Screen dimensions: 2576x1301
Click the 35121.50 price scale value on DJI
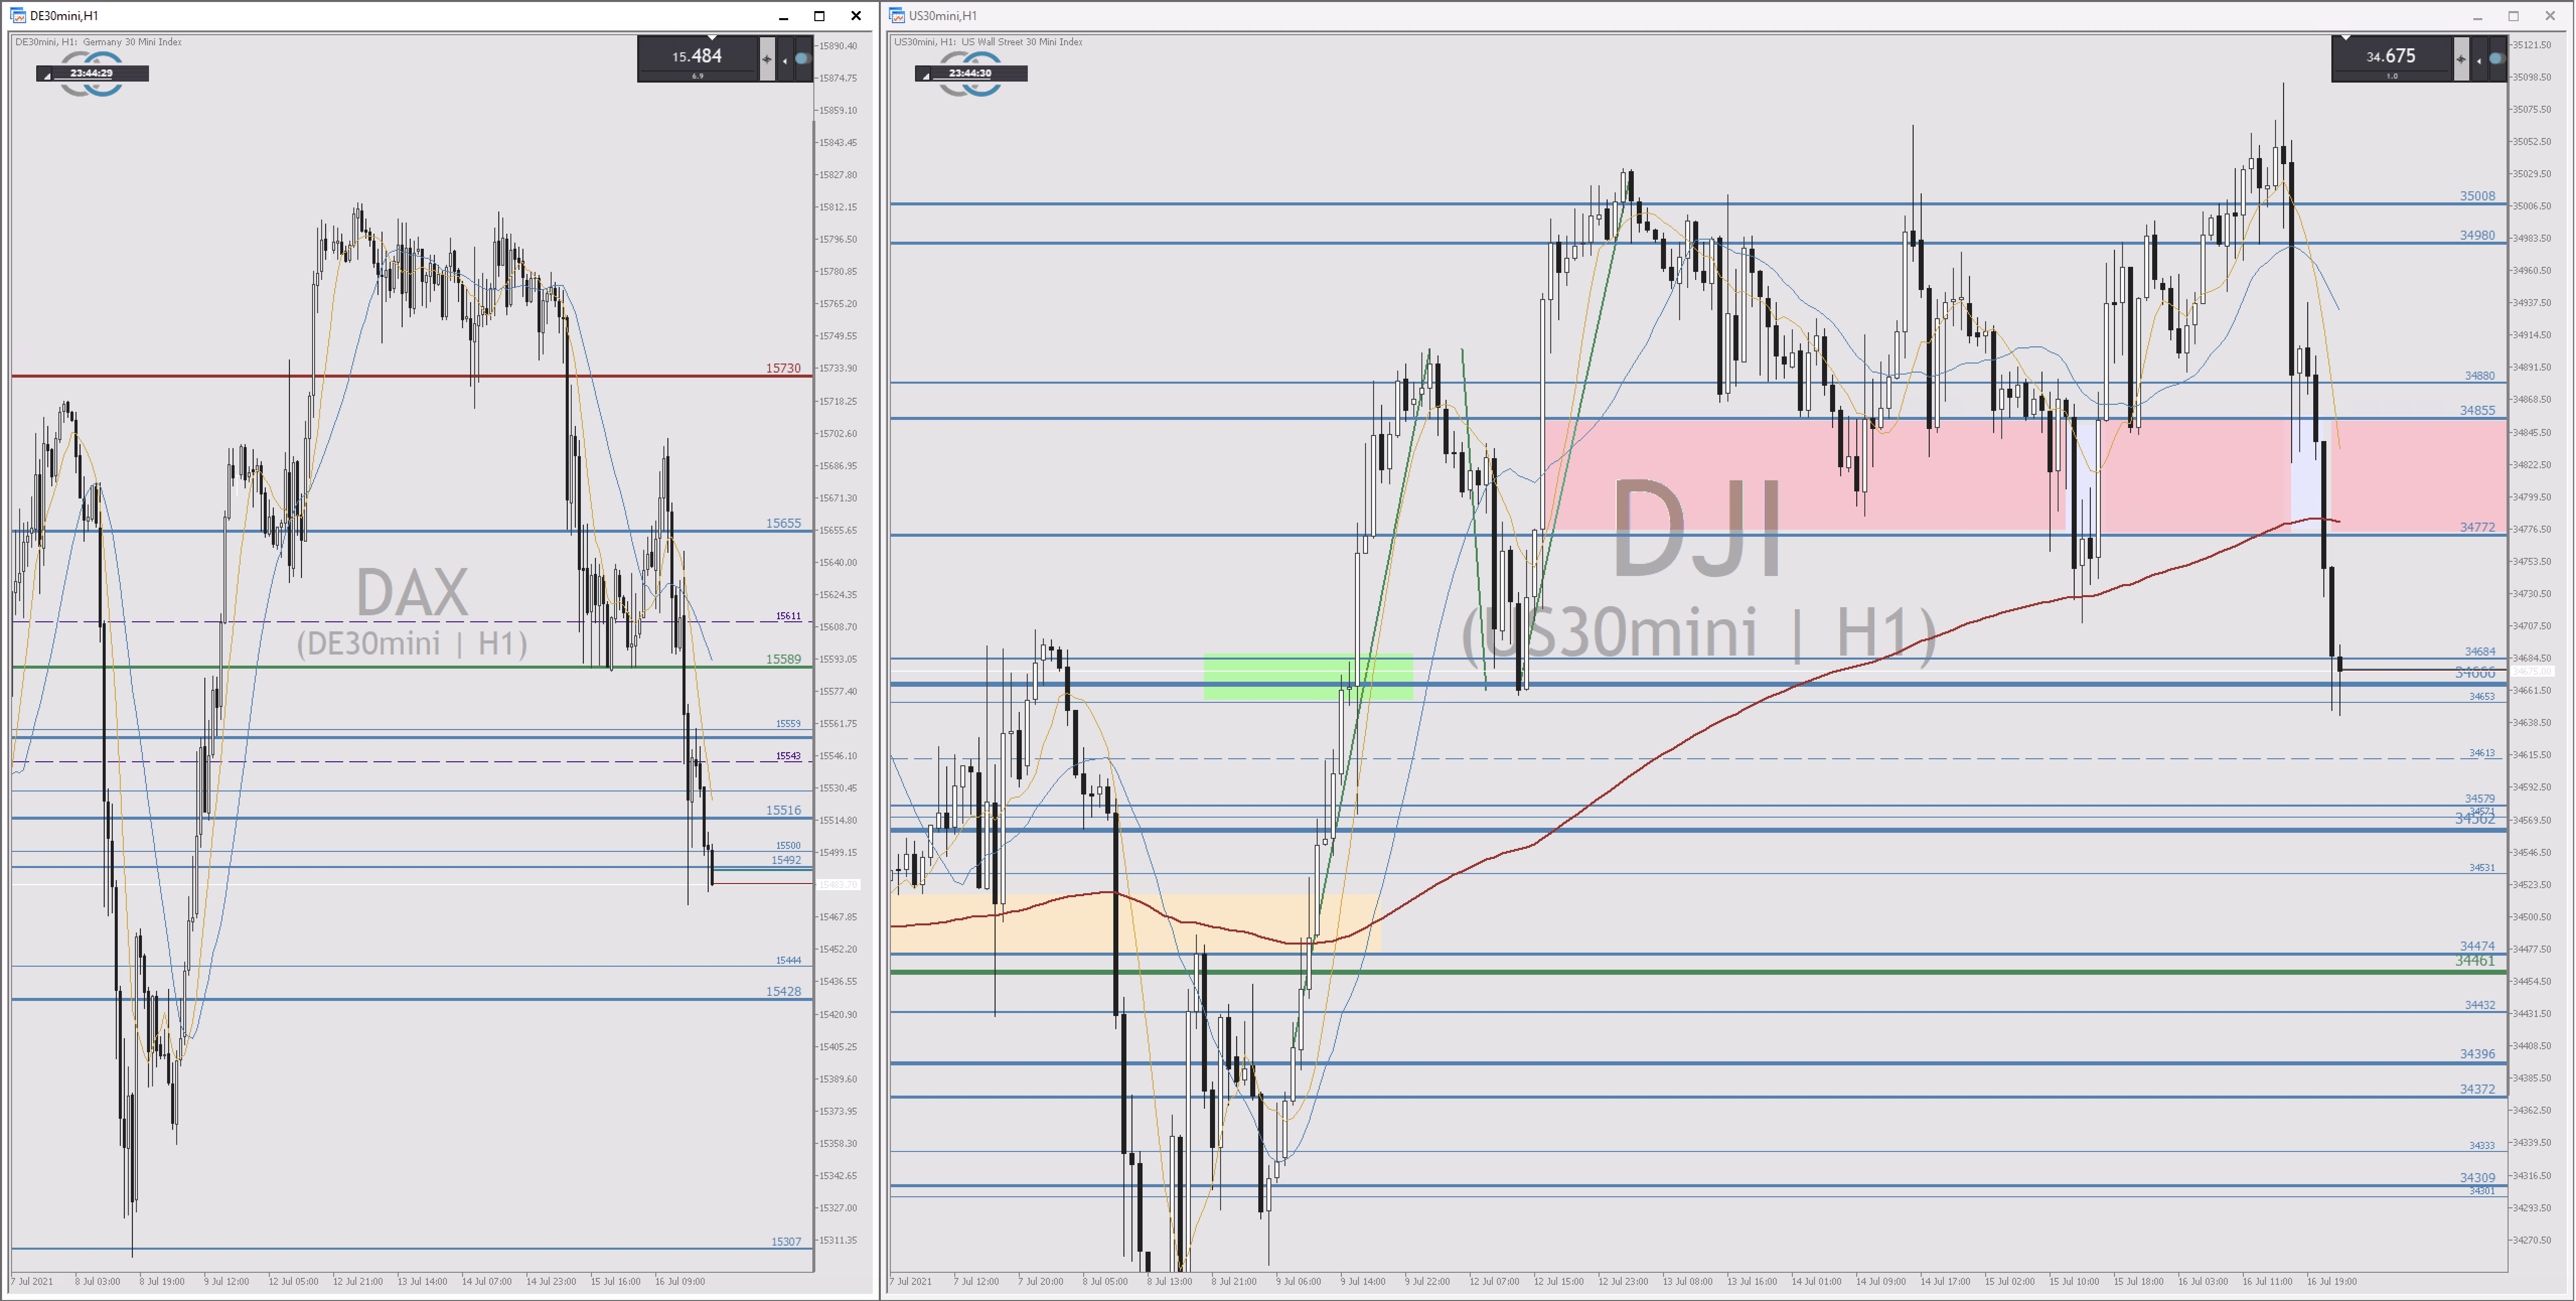pos(2532,45)
